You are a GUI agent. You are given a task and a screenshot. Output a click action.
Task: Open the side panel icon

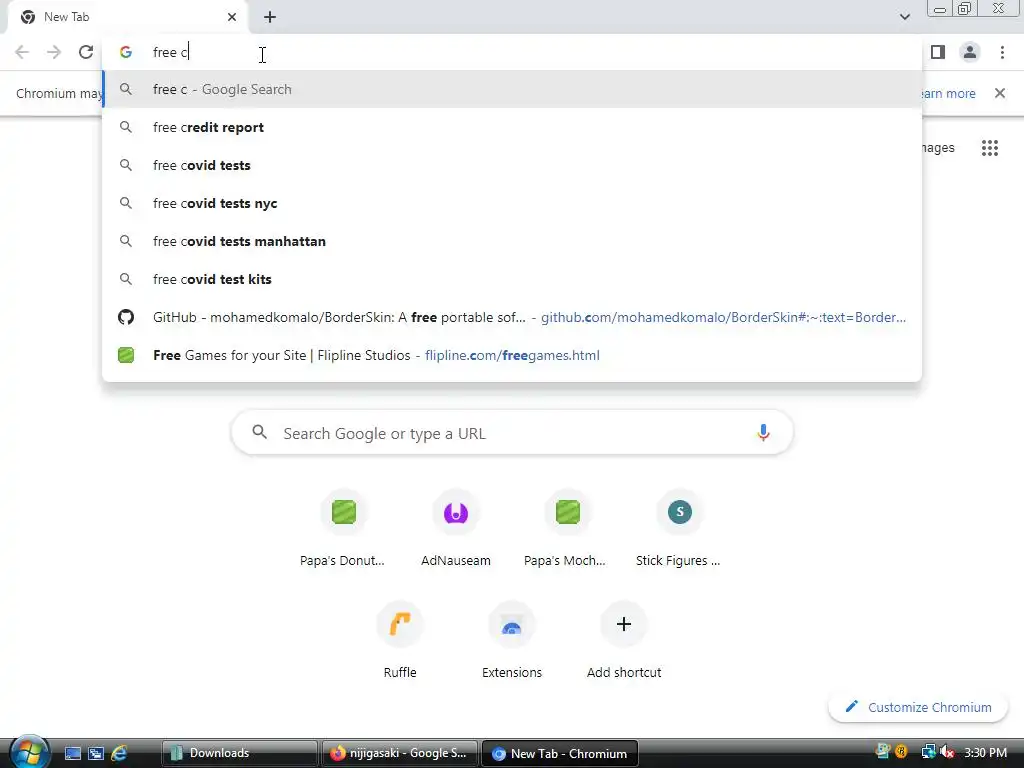pos(938,52)
